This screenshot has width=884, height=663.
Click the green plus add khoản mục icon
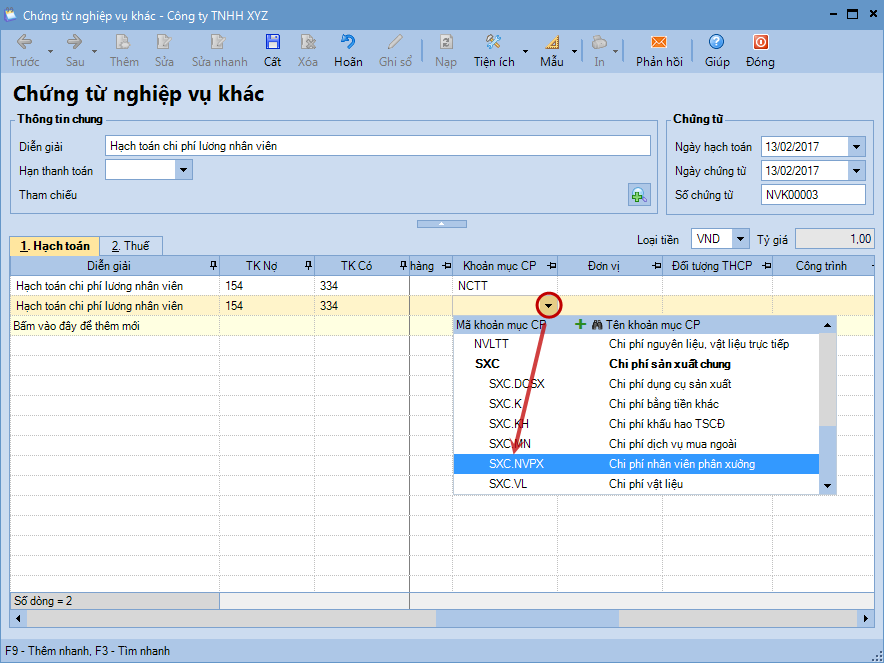click(x=580, y=325)
